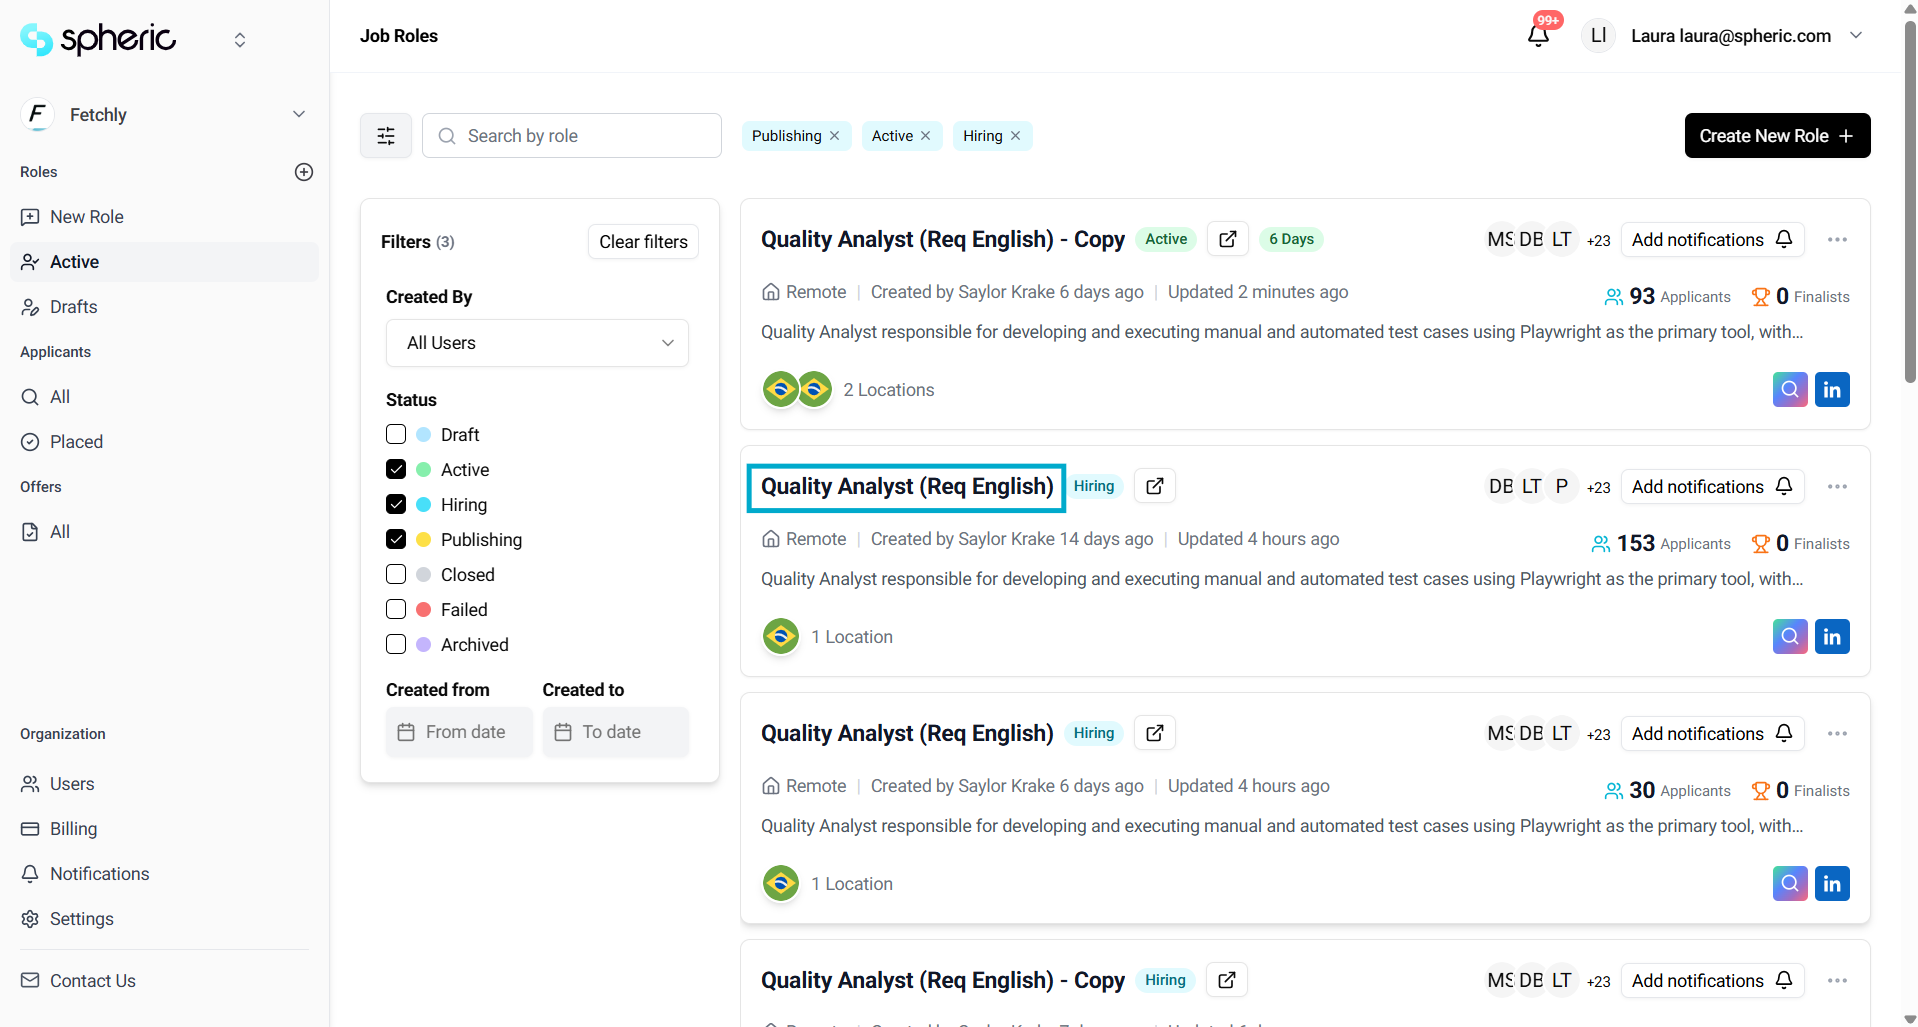The width and height of the screenshot is (1918, 1027).
Task: Open Billing in the sidebar
Action: point(73,829)
